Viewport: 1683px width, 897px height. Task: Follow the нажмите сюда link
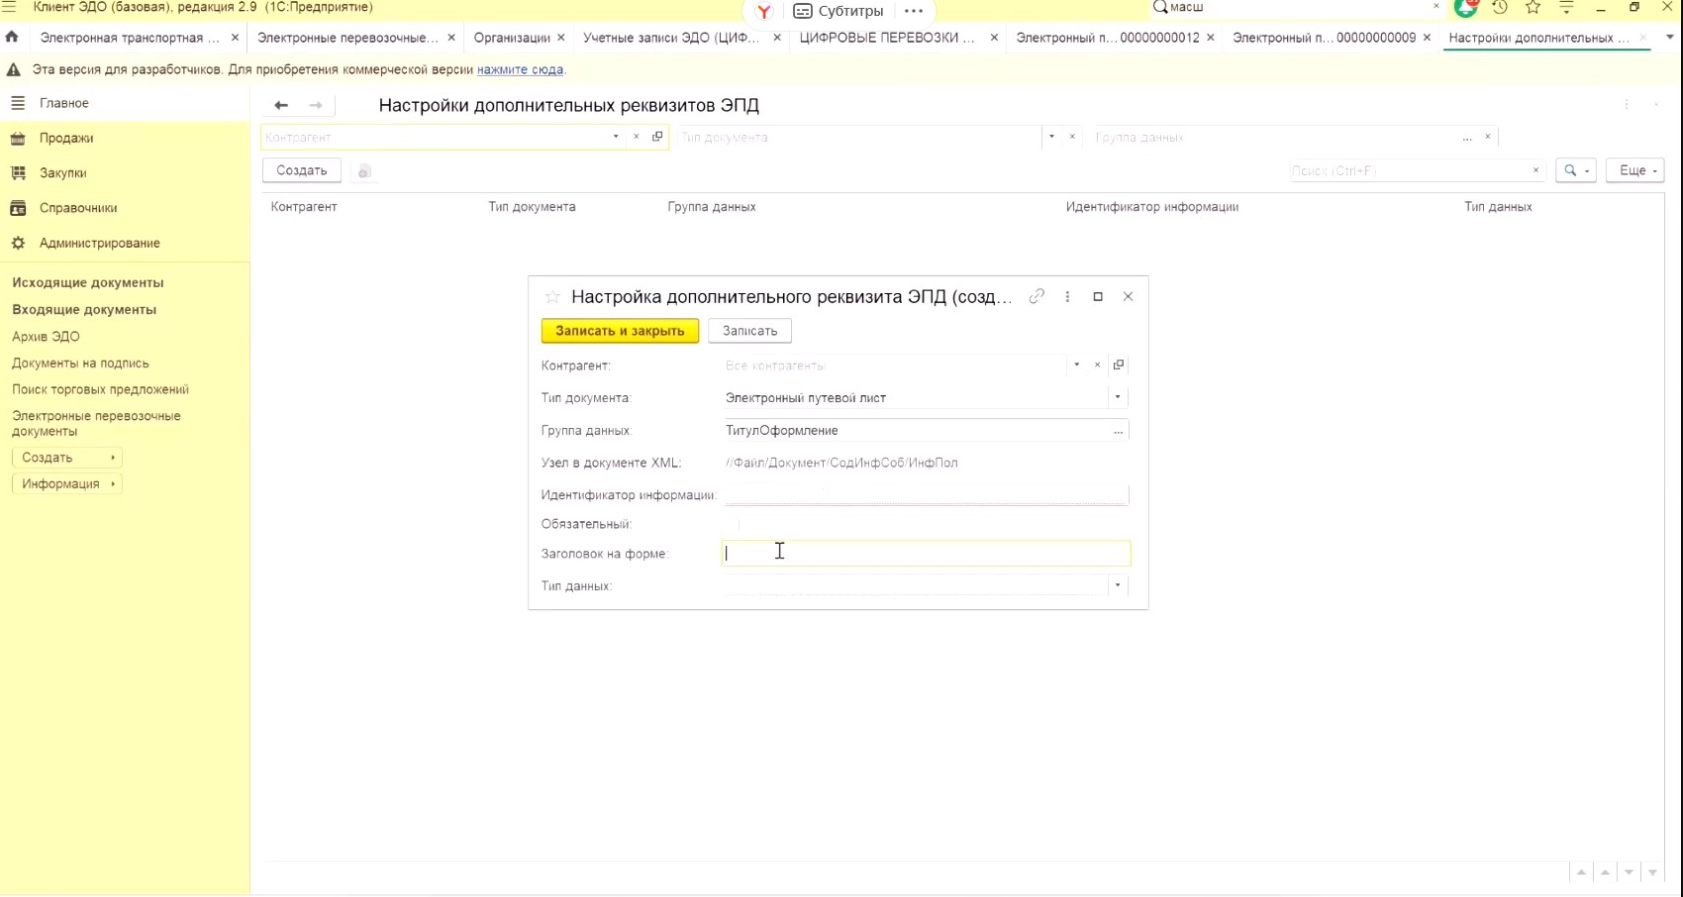520,70
